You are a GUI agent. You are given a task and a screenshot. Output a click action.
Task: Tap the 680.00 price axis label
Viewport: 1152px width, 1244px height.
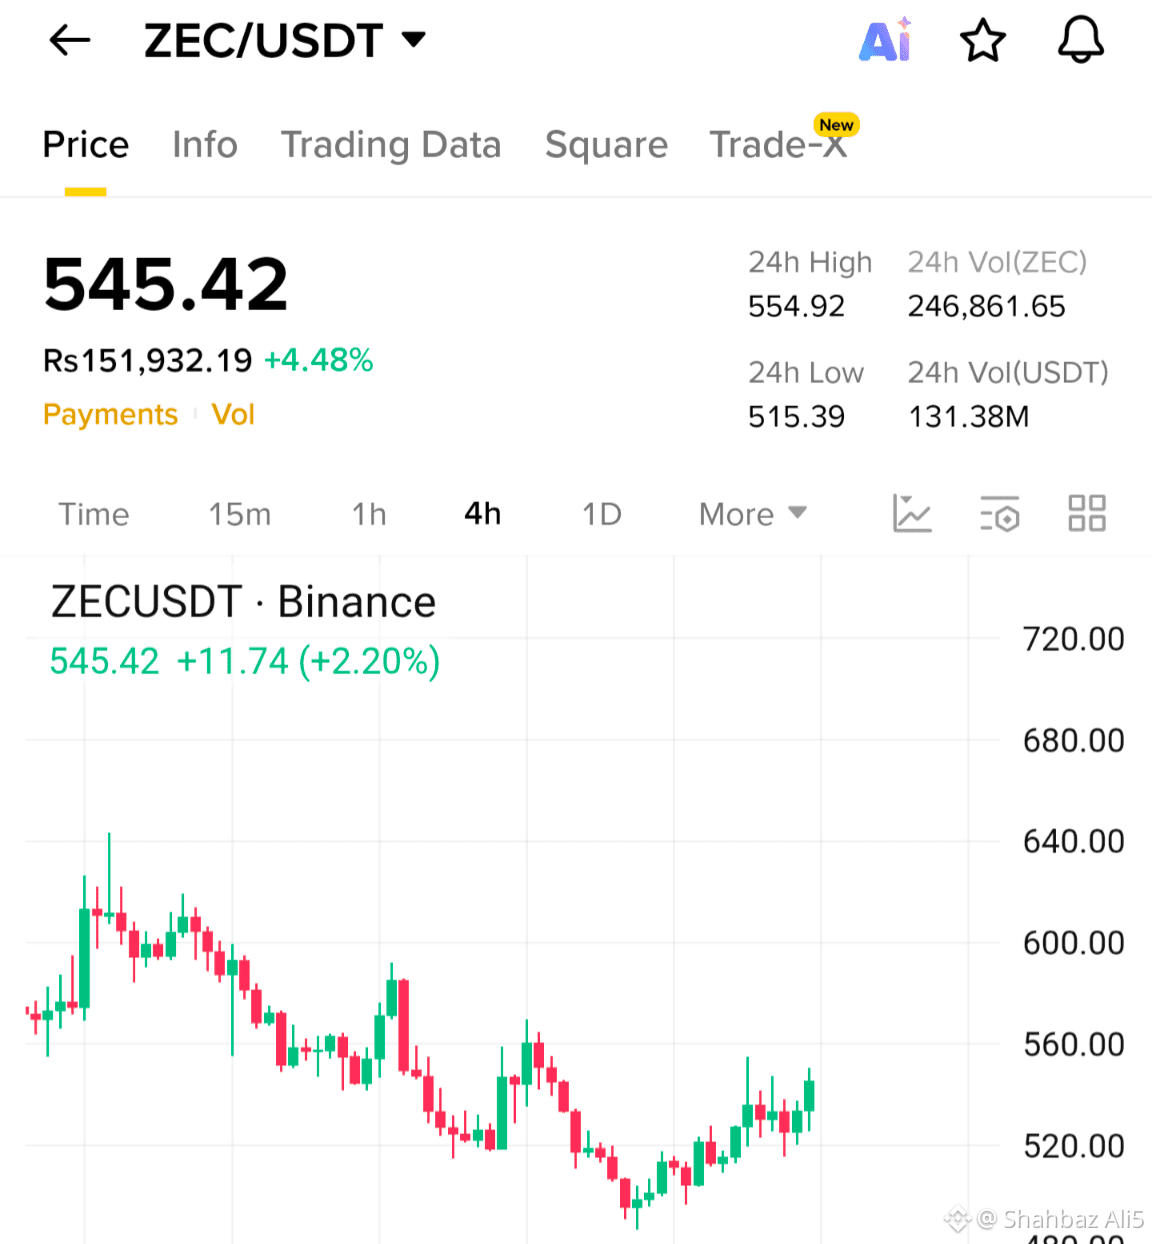1073,741
